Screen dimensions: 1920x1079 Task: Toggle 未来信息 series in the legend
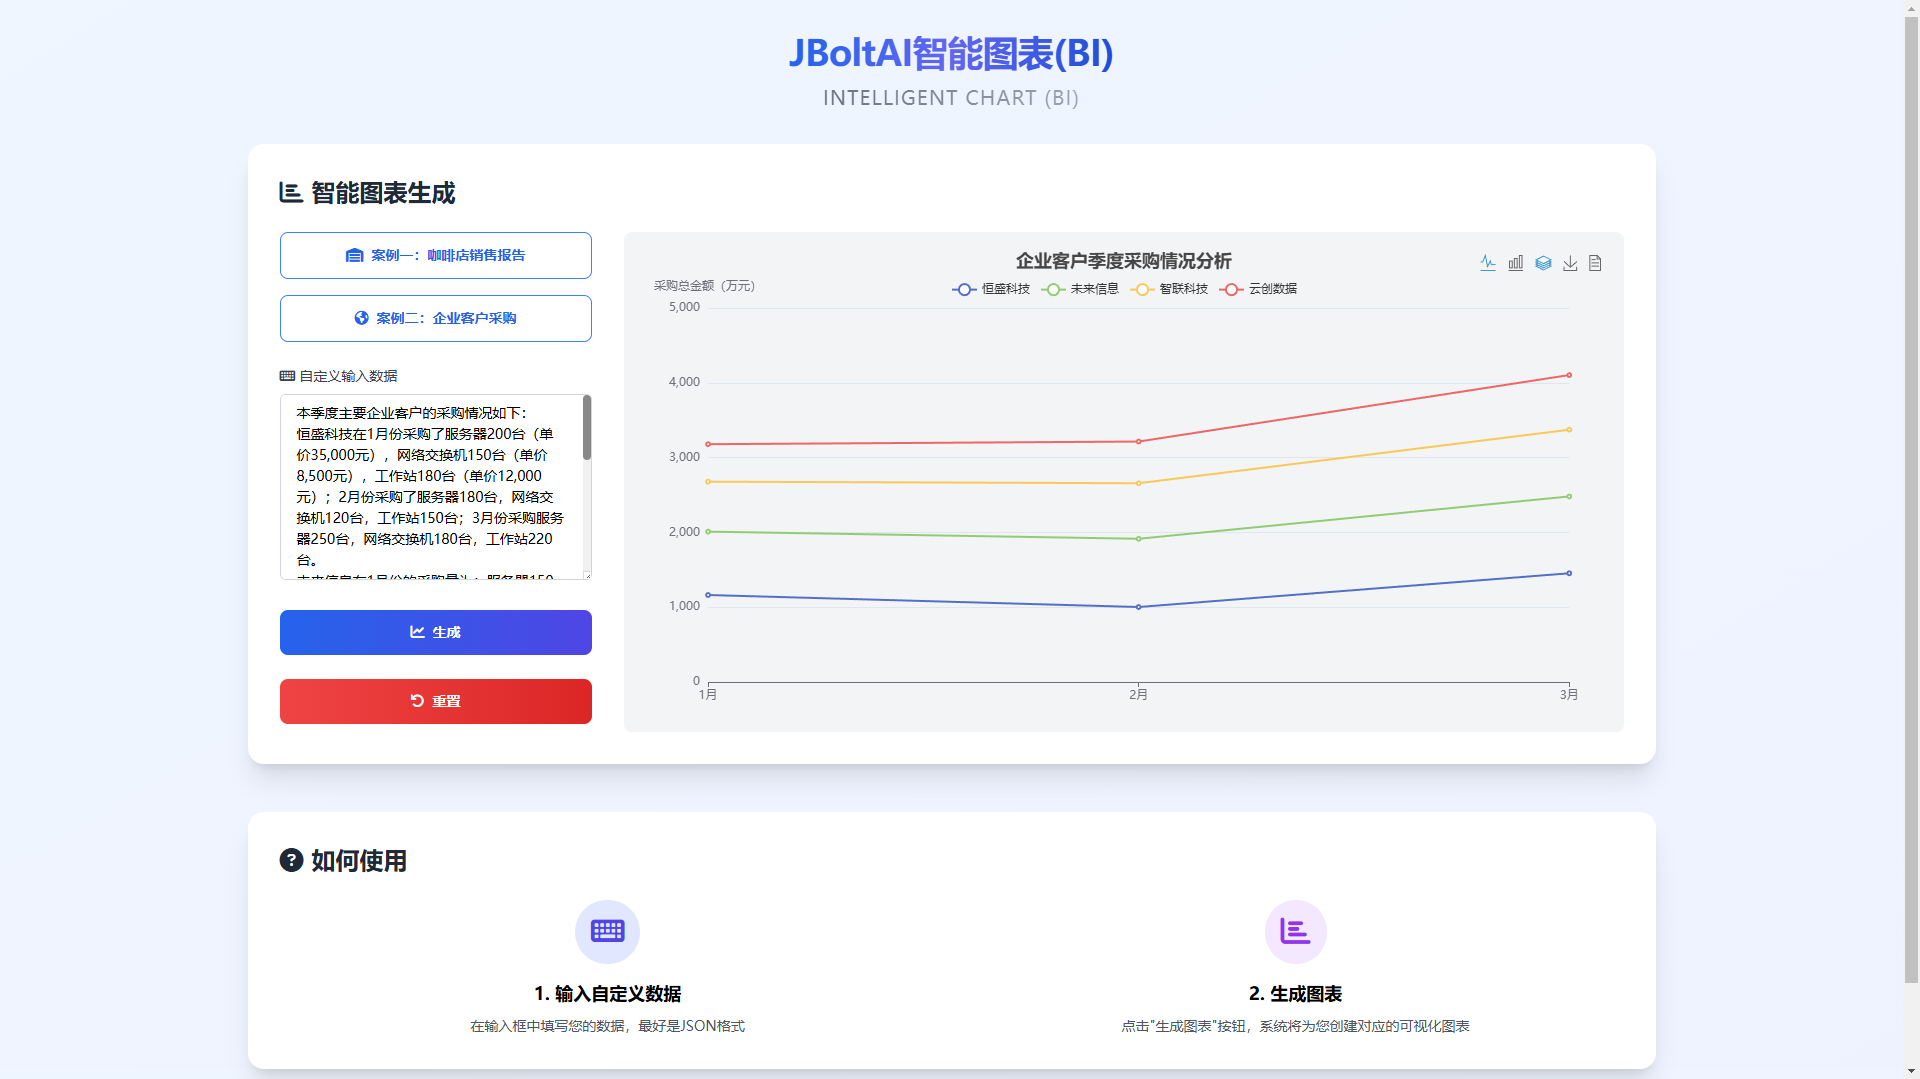tap(1080, 289)
